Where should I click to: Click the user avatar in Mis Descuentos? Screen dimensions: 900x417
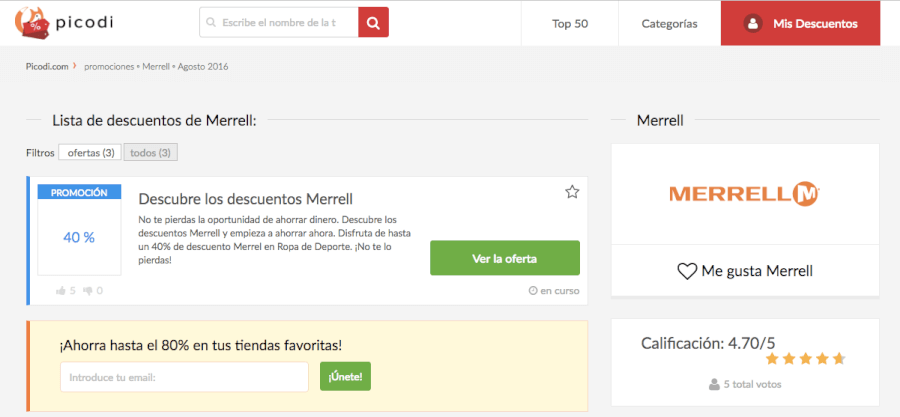click(x=752, y=24)
